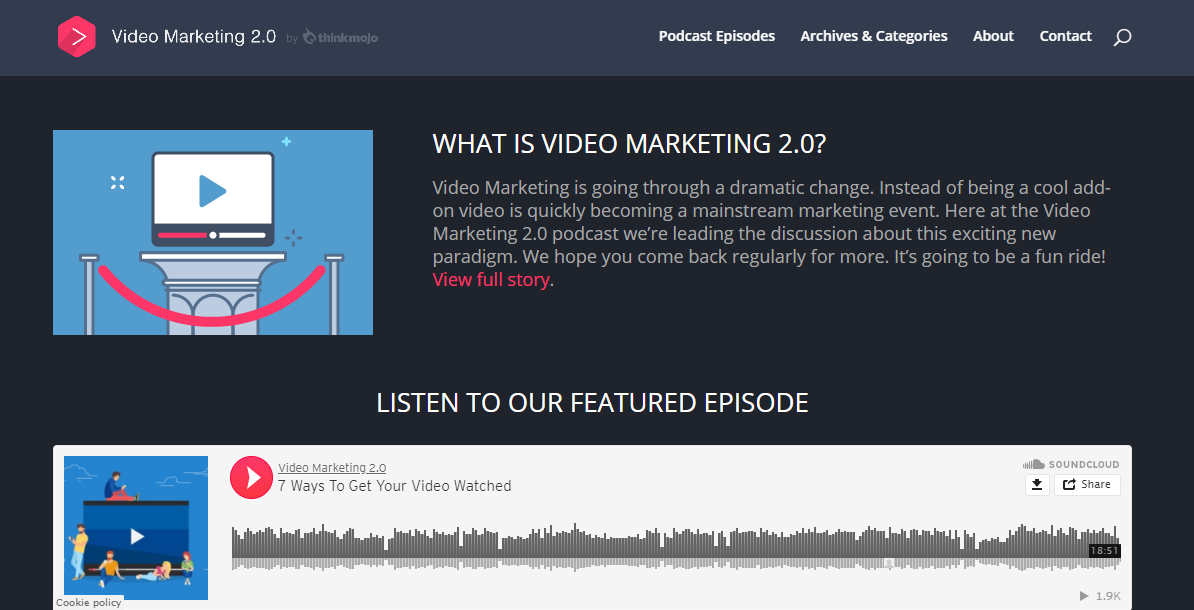The image size is (1194, 610).
Task: Click the What Is Video Marketing 2.0 heading
Action: pos(629,144)
